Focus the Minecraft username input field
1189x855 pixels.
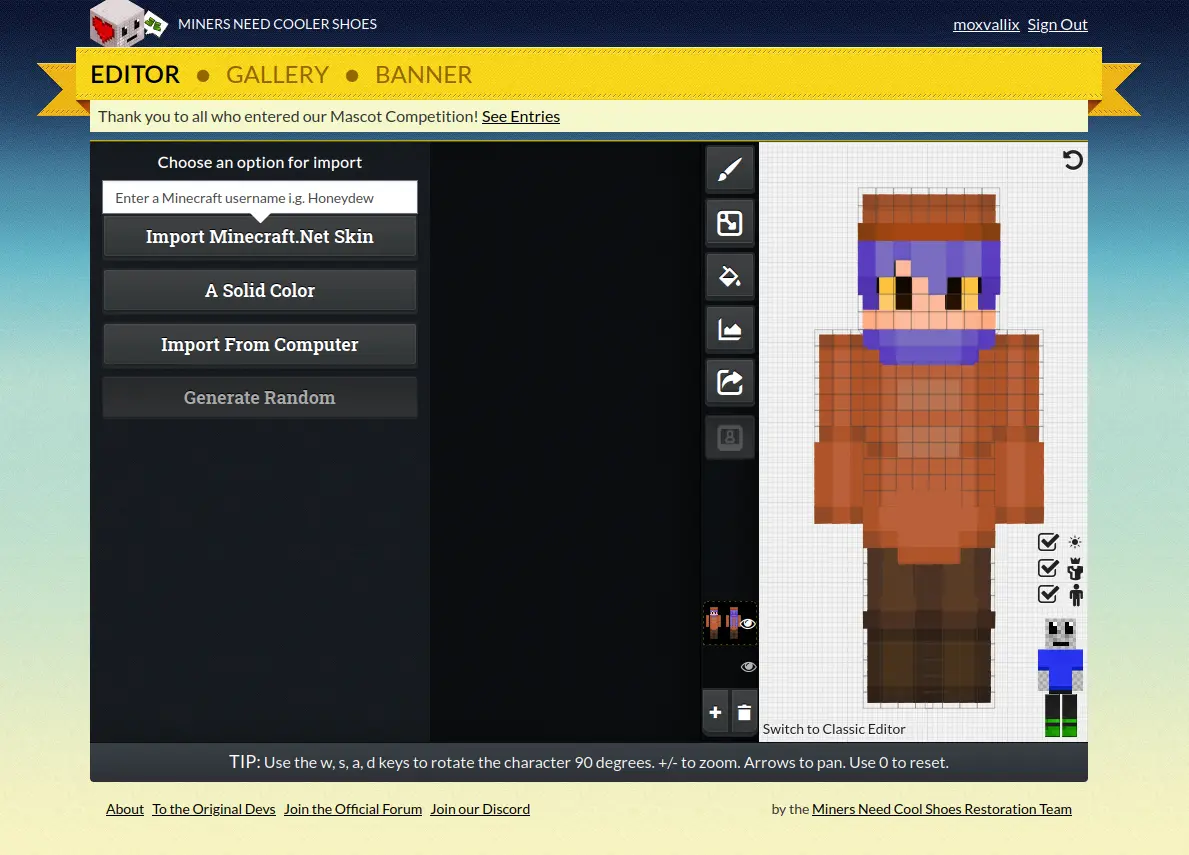[x=259, y=198]
